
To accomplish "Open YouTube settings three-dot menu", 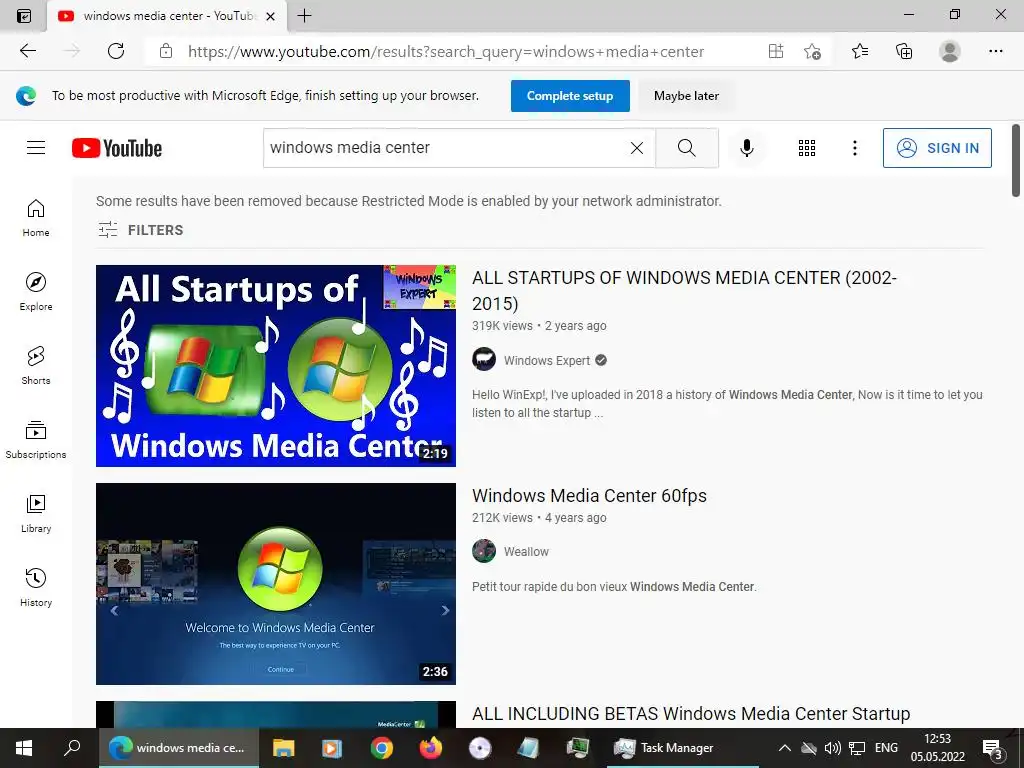I will click(854, 148).
